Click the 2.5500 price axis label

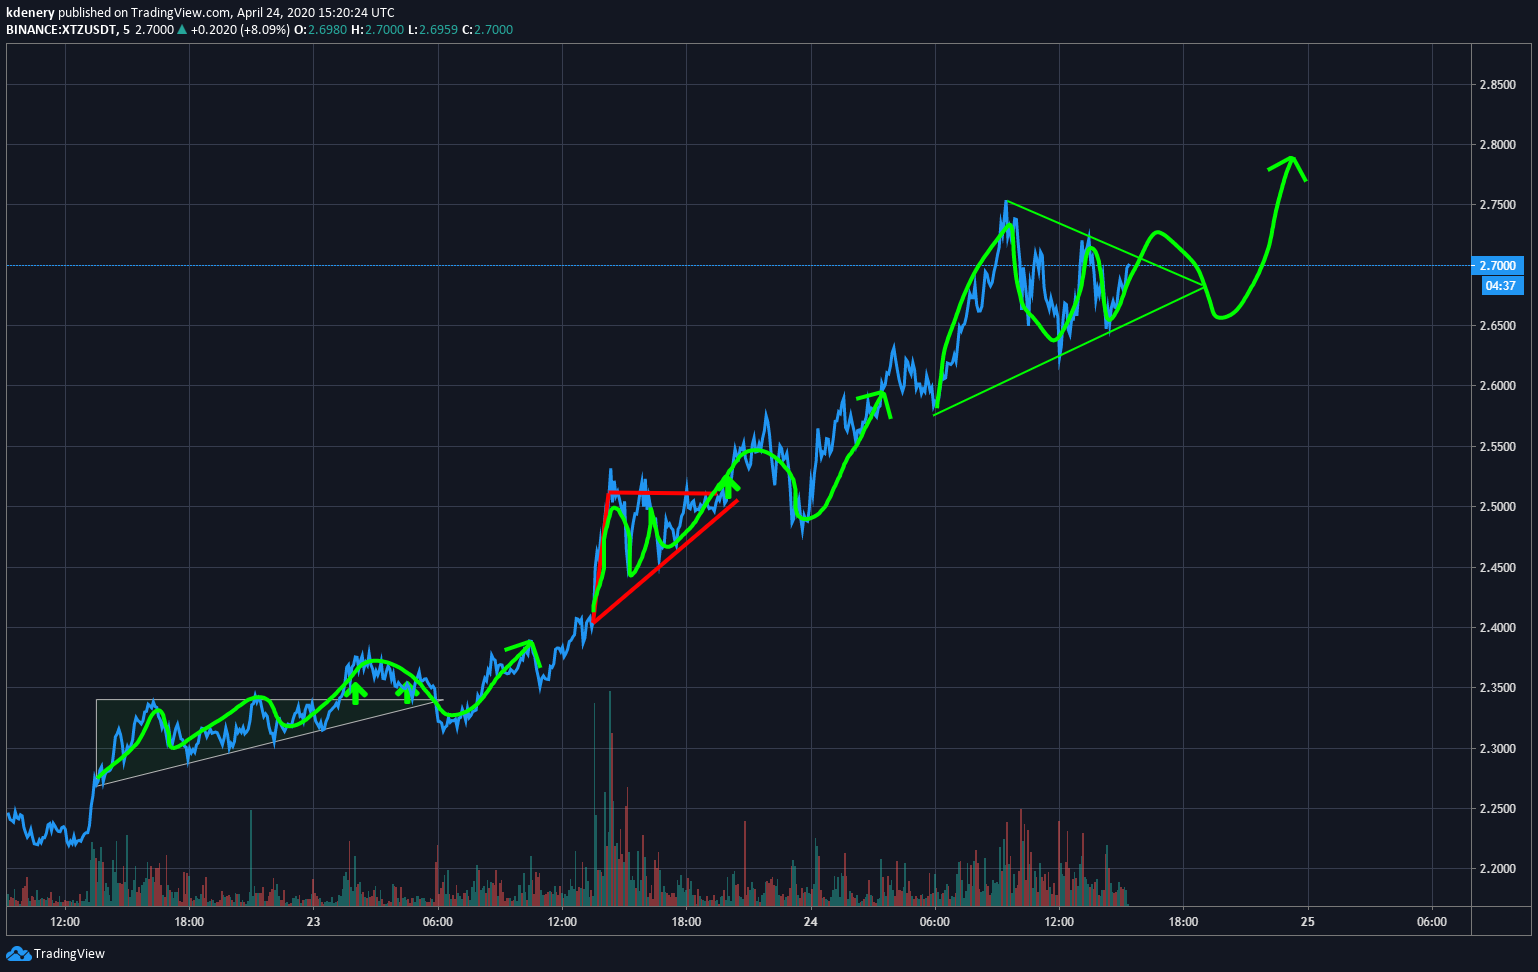pyautogui.click(x=1497, y=447)
